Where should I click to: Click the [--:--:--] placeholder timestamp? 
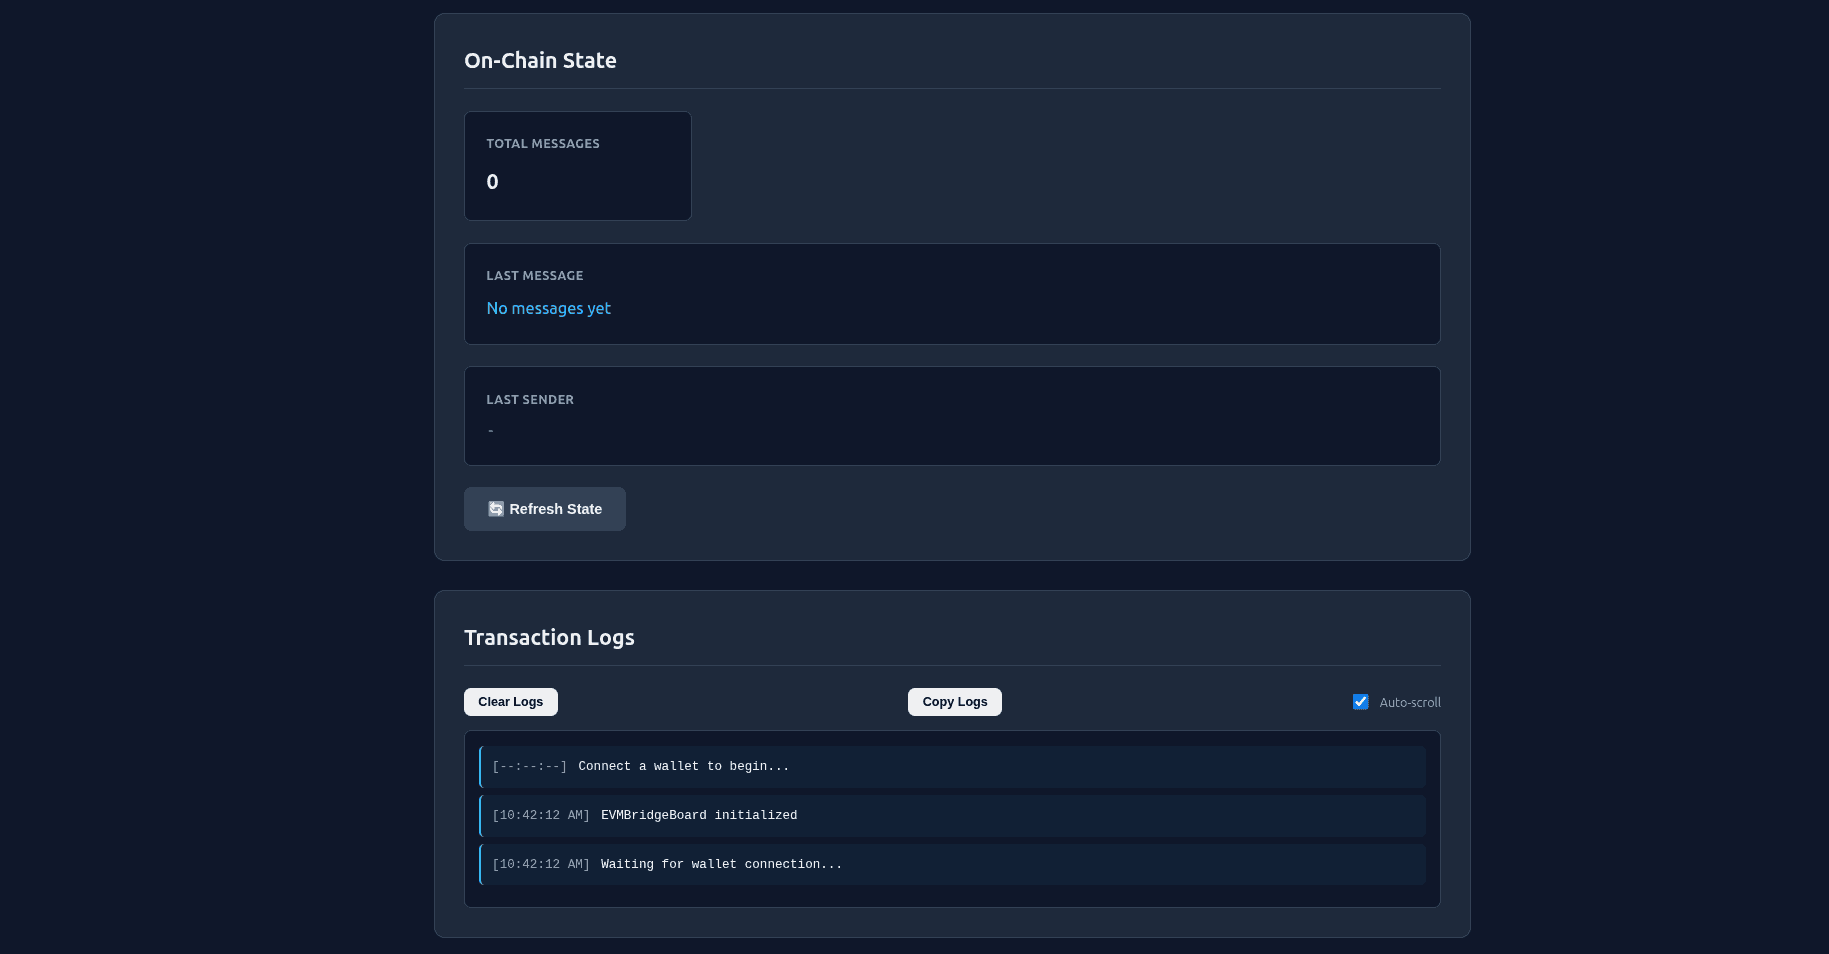pyautogui.click(x=530, y=767)
